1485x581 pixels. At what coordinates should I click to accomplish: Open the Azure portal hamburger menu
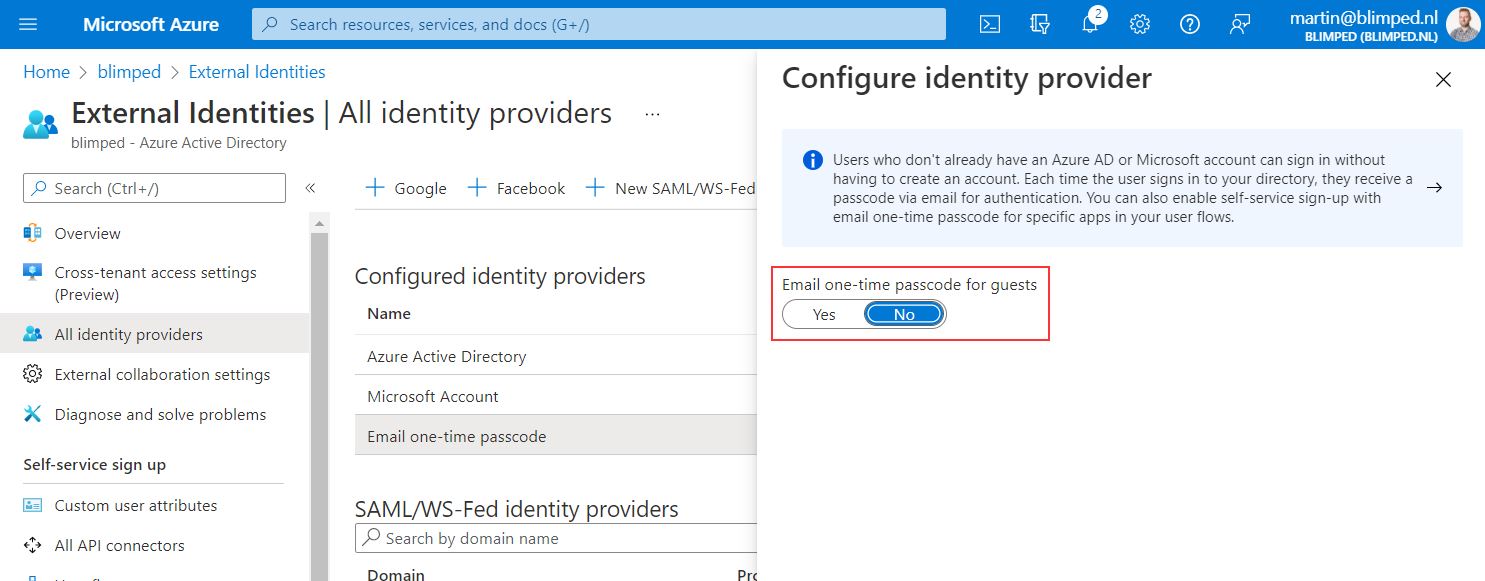(28, 24)
